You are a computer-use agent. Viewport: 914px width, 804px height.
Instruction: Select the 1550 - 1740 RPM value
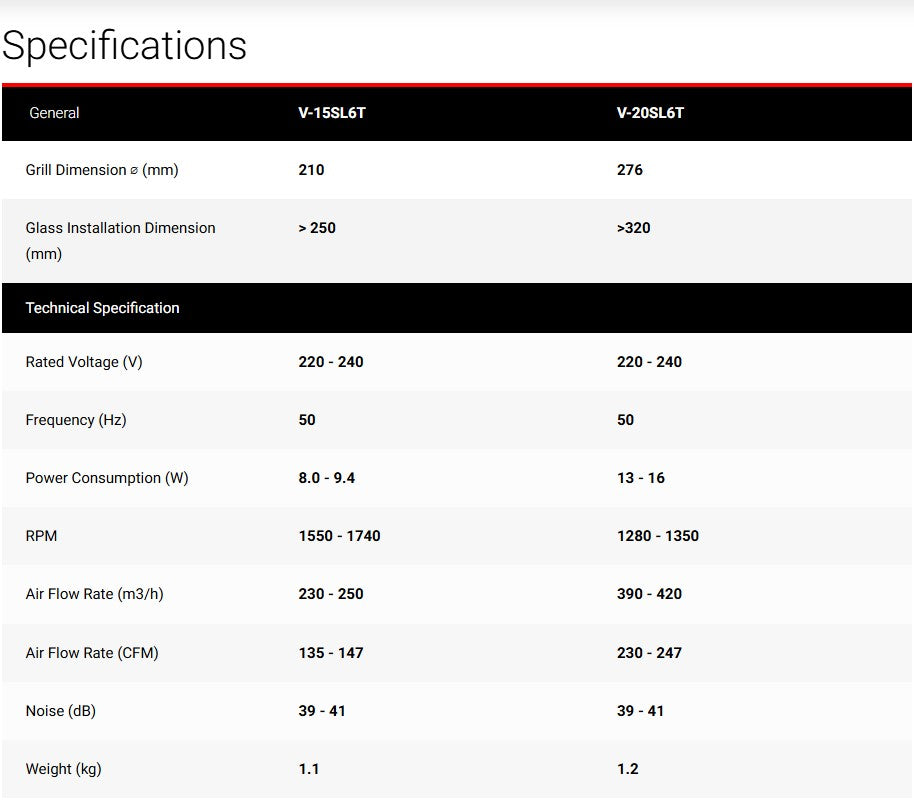[339, 536]
